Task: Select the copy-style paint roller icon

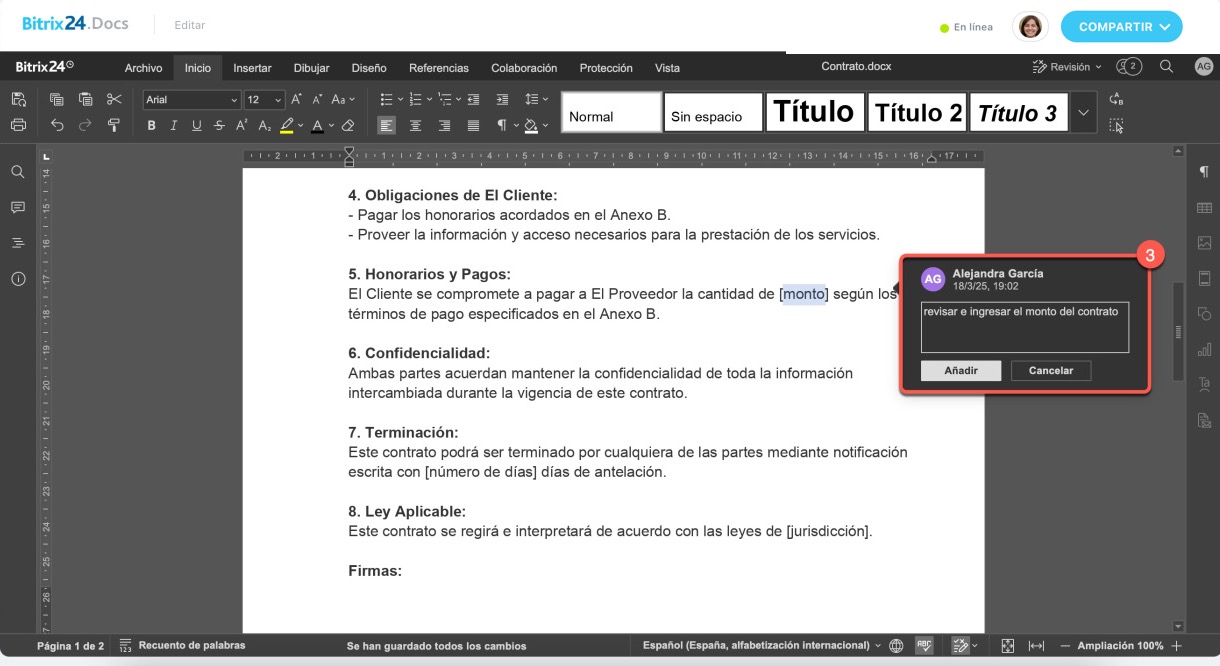Action: (114, 125)
